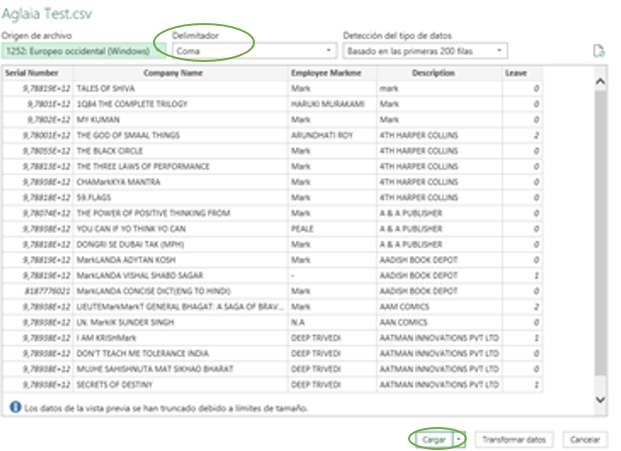Click the blue info icon beside truncation message
Image resolution: width=621 pixels, height=451 pixels.
pos(15,407)
